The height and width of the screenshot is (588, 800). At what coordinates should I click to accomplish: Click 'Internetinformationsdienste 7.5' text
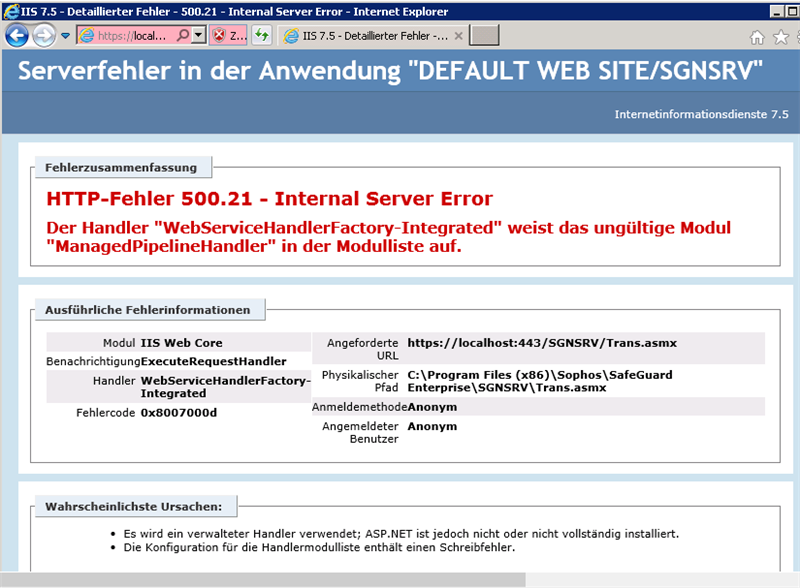click(x=701, y=114)
